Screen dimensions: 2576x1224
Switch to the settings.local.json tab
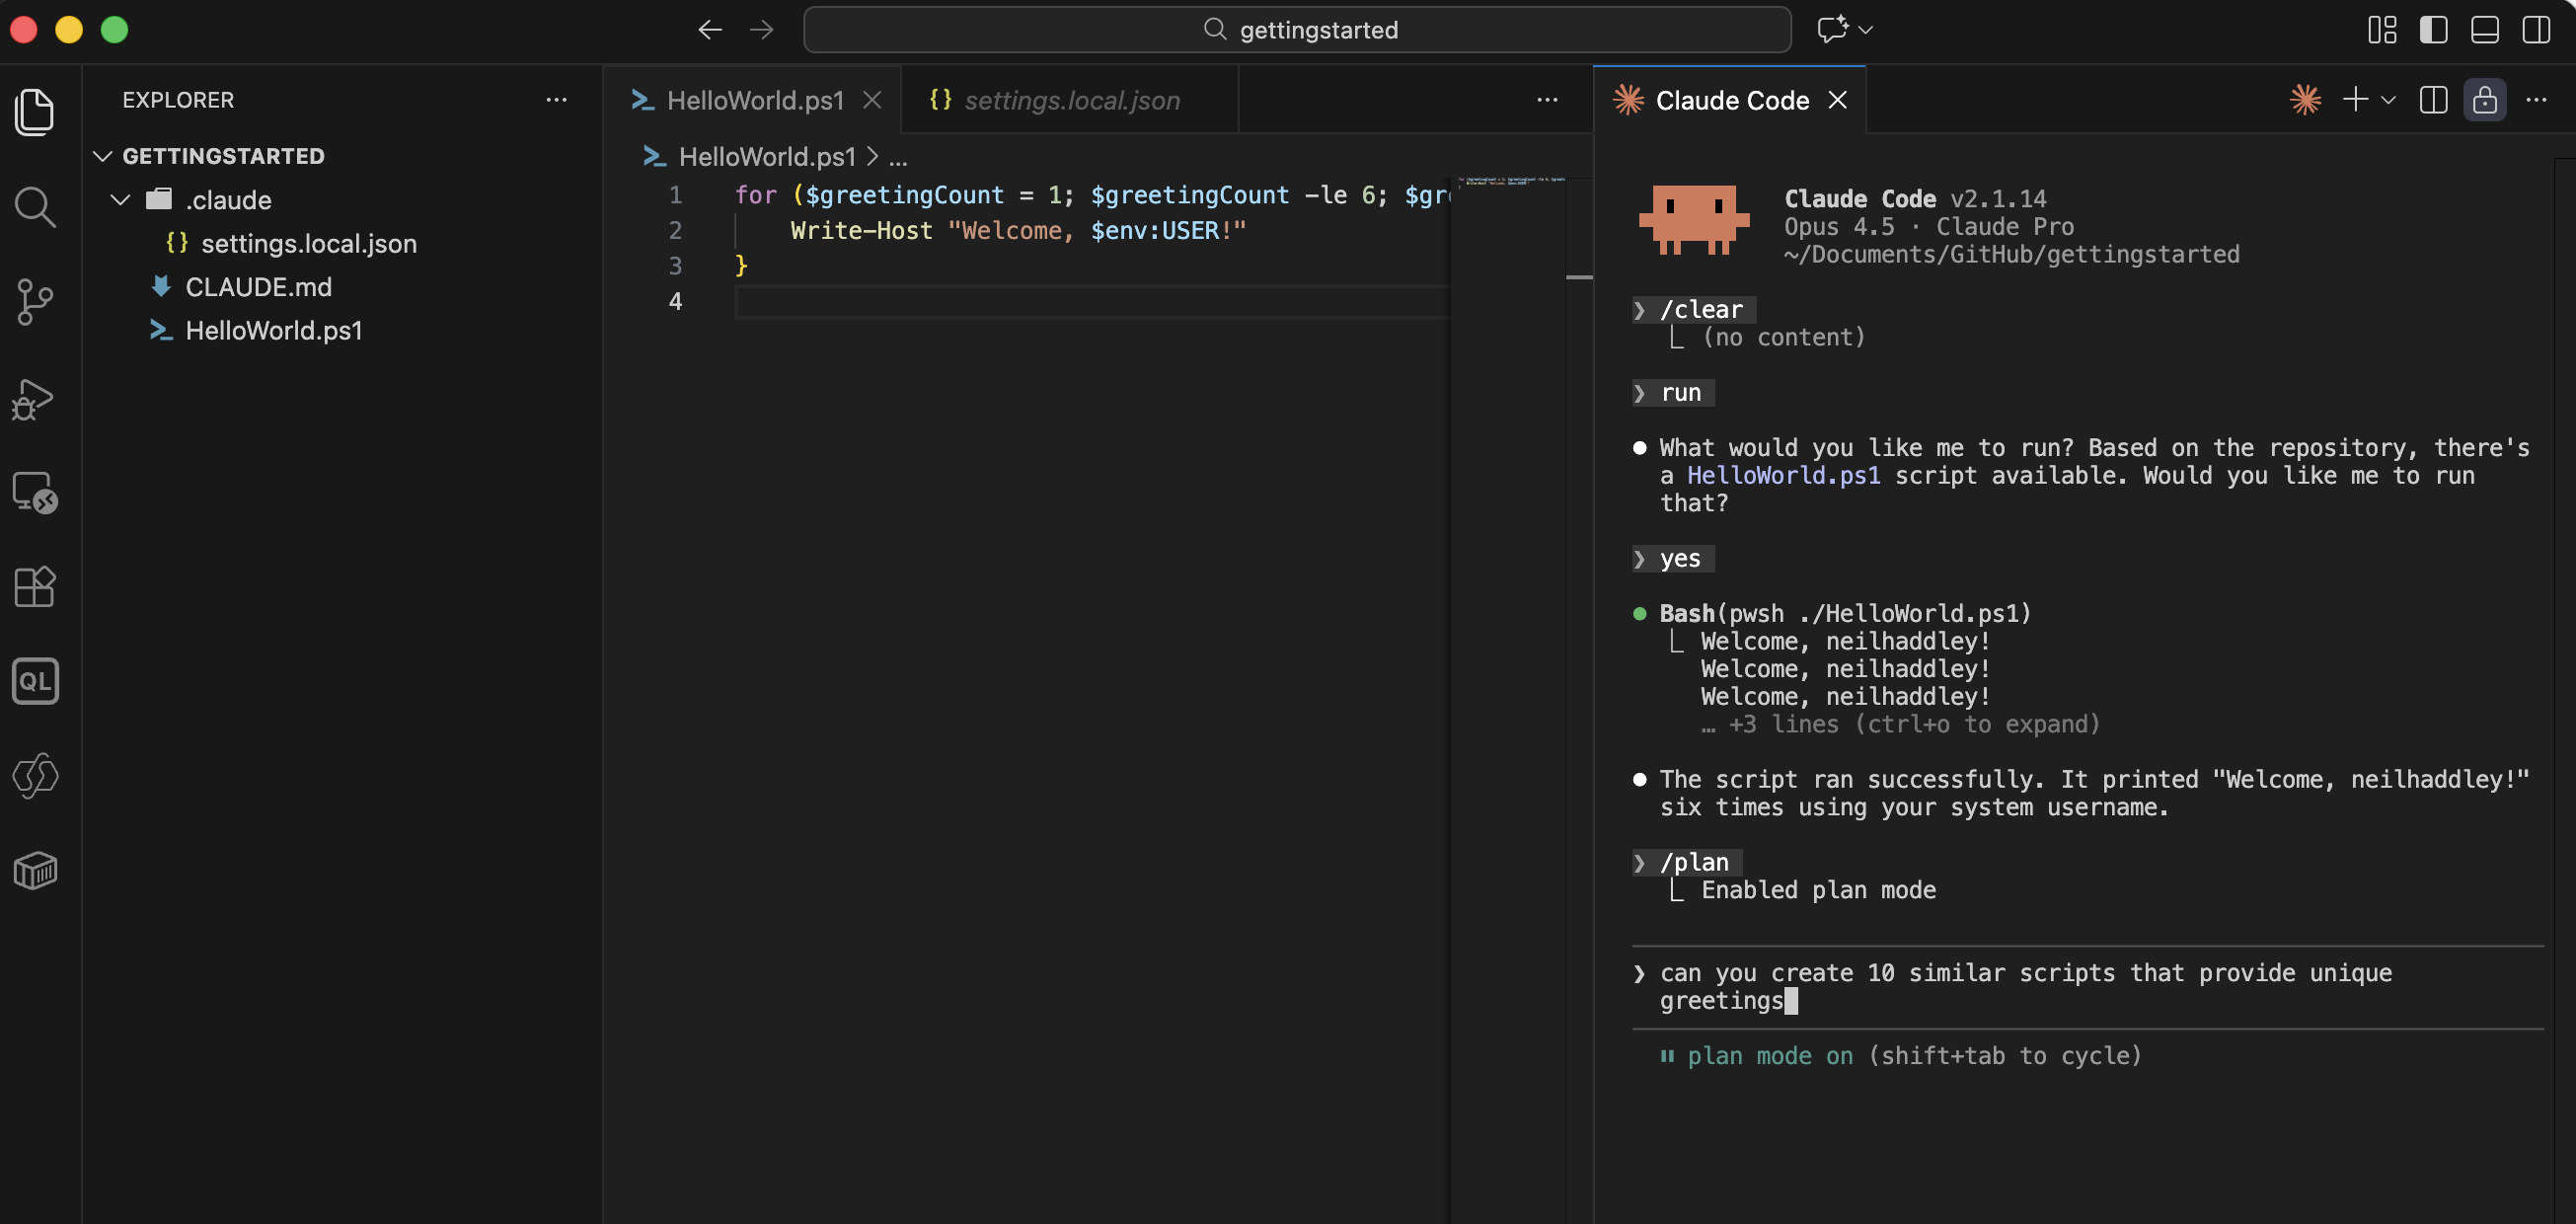(1070, 100)
